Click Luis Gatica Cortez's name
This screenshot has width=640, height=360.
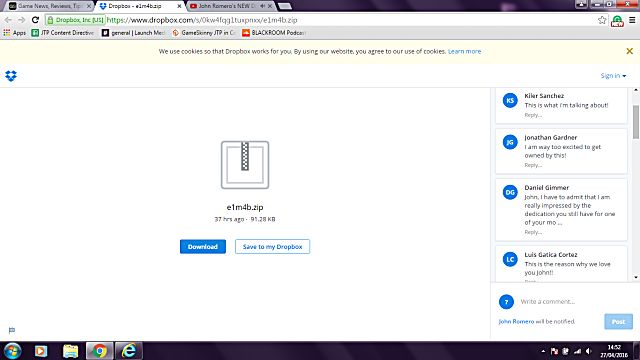point(551,255)
